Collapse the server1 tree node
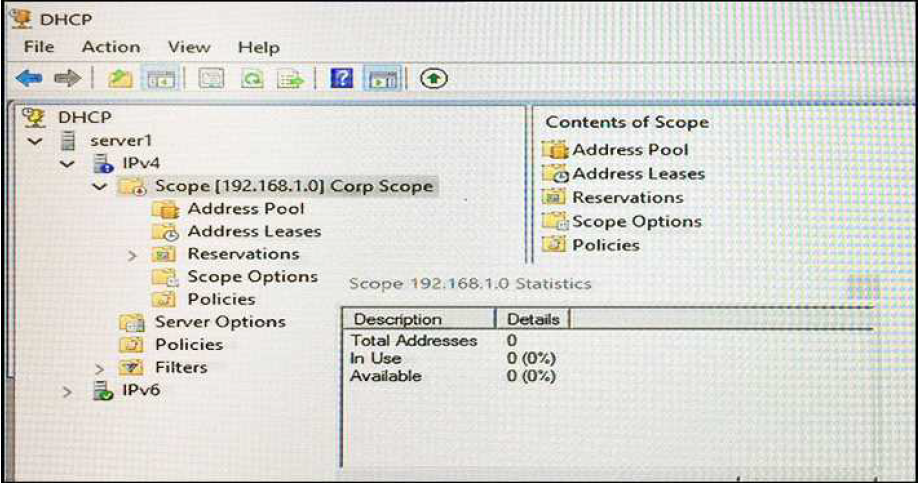 point(35,141)
